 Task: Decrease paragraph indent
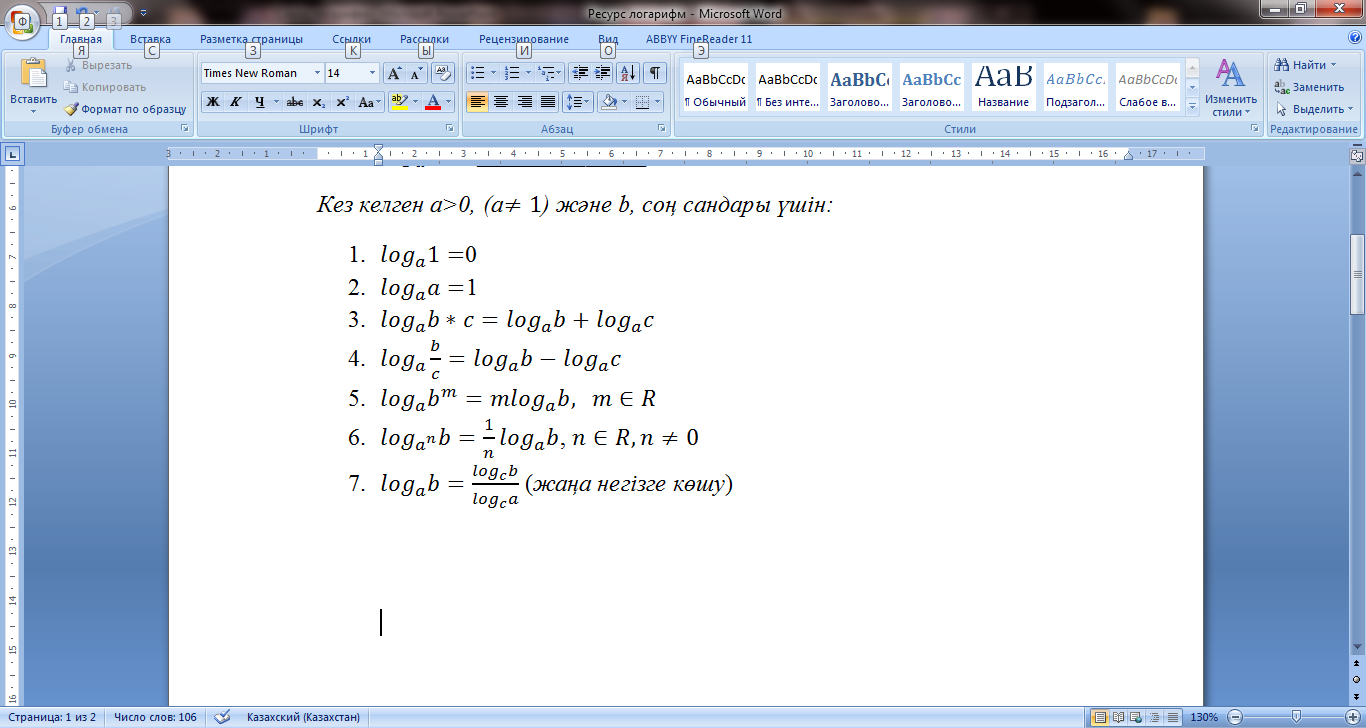tap(580, 73)
